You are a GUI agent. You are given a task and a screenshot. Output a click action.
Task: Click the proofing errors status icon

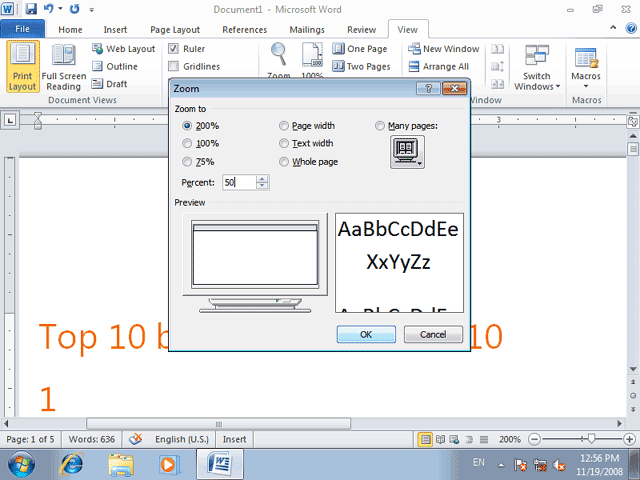point(136,439)
